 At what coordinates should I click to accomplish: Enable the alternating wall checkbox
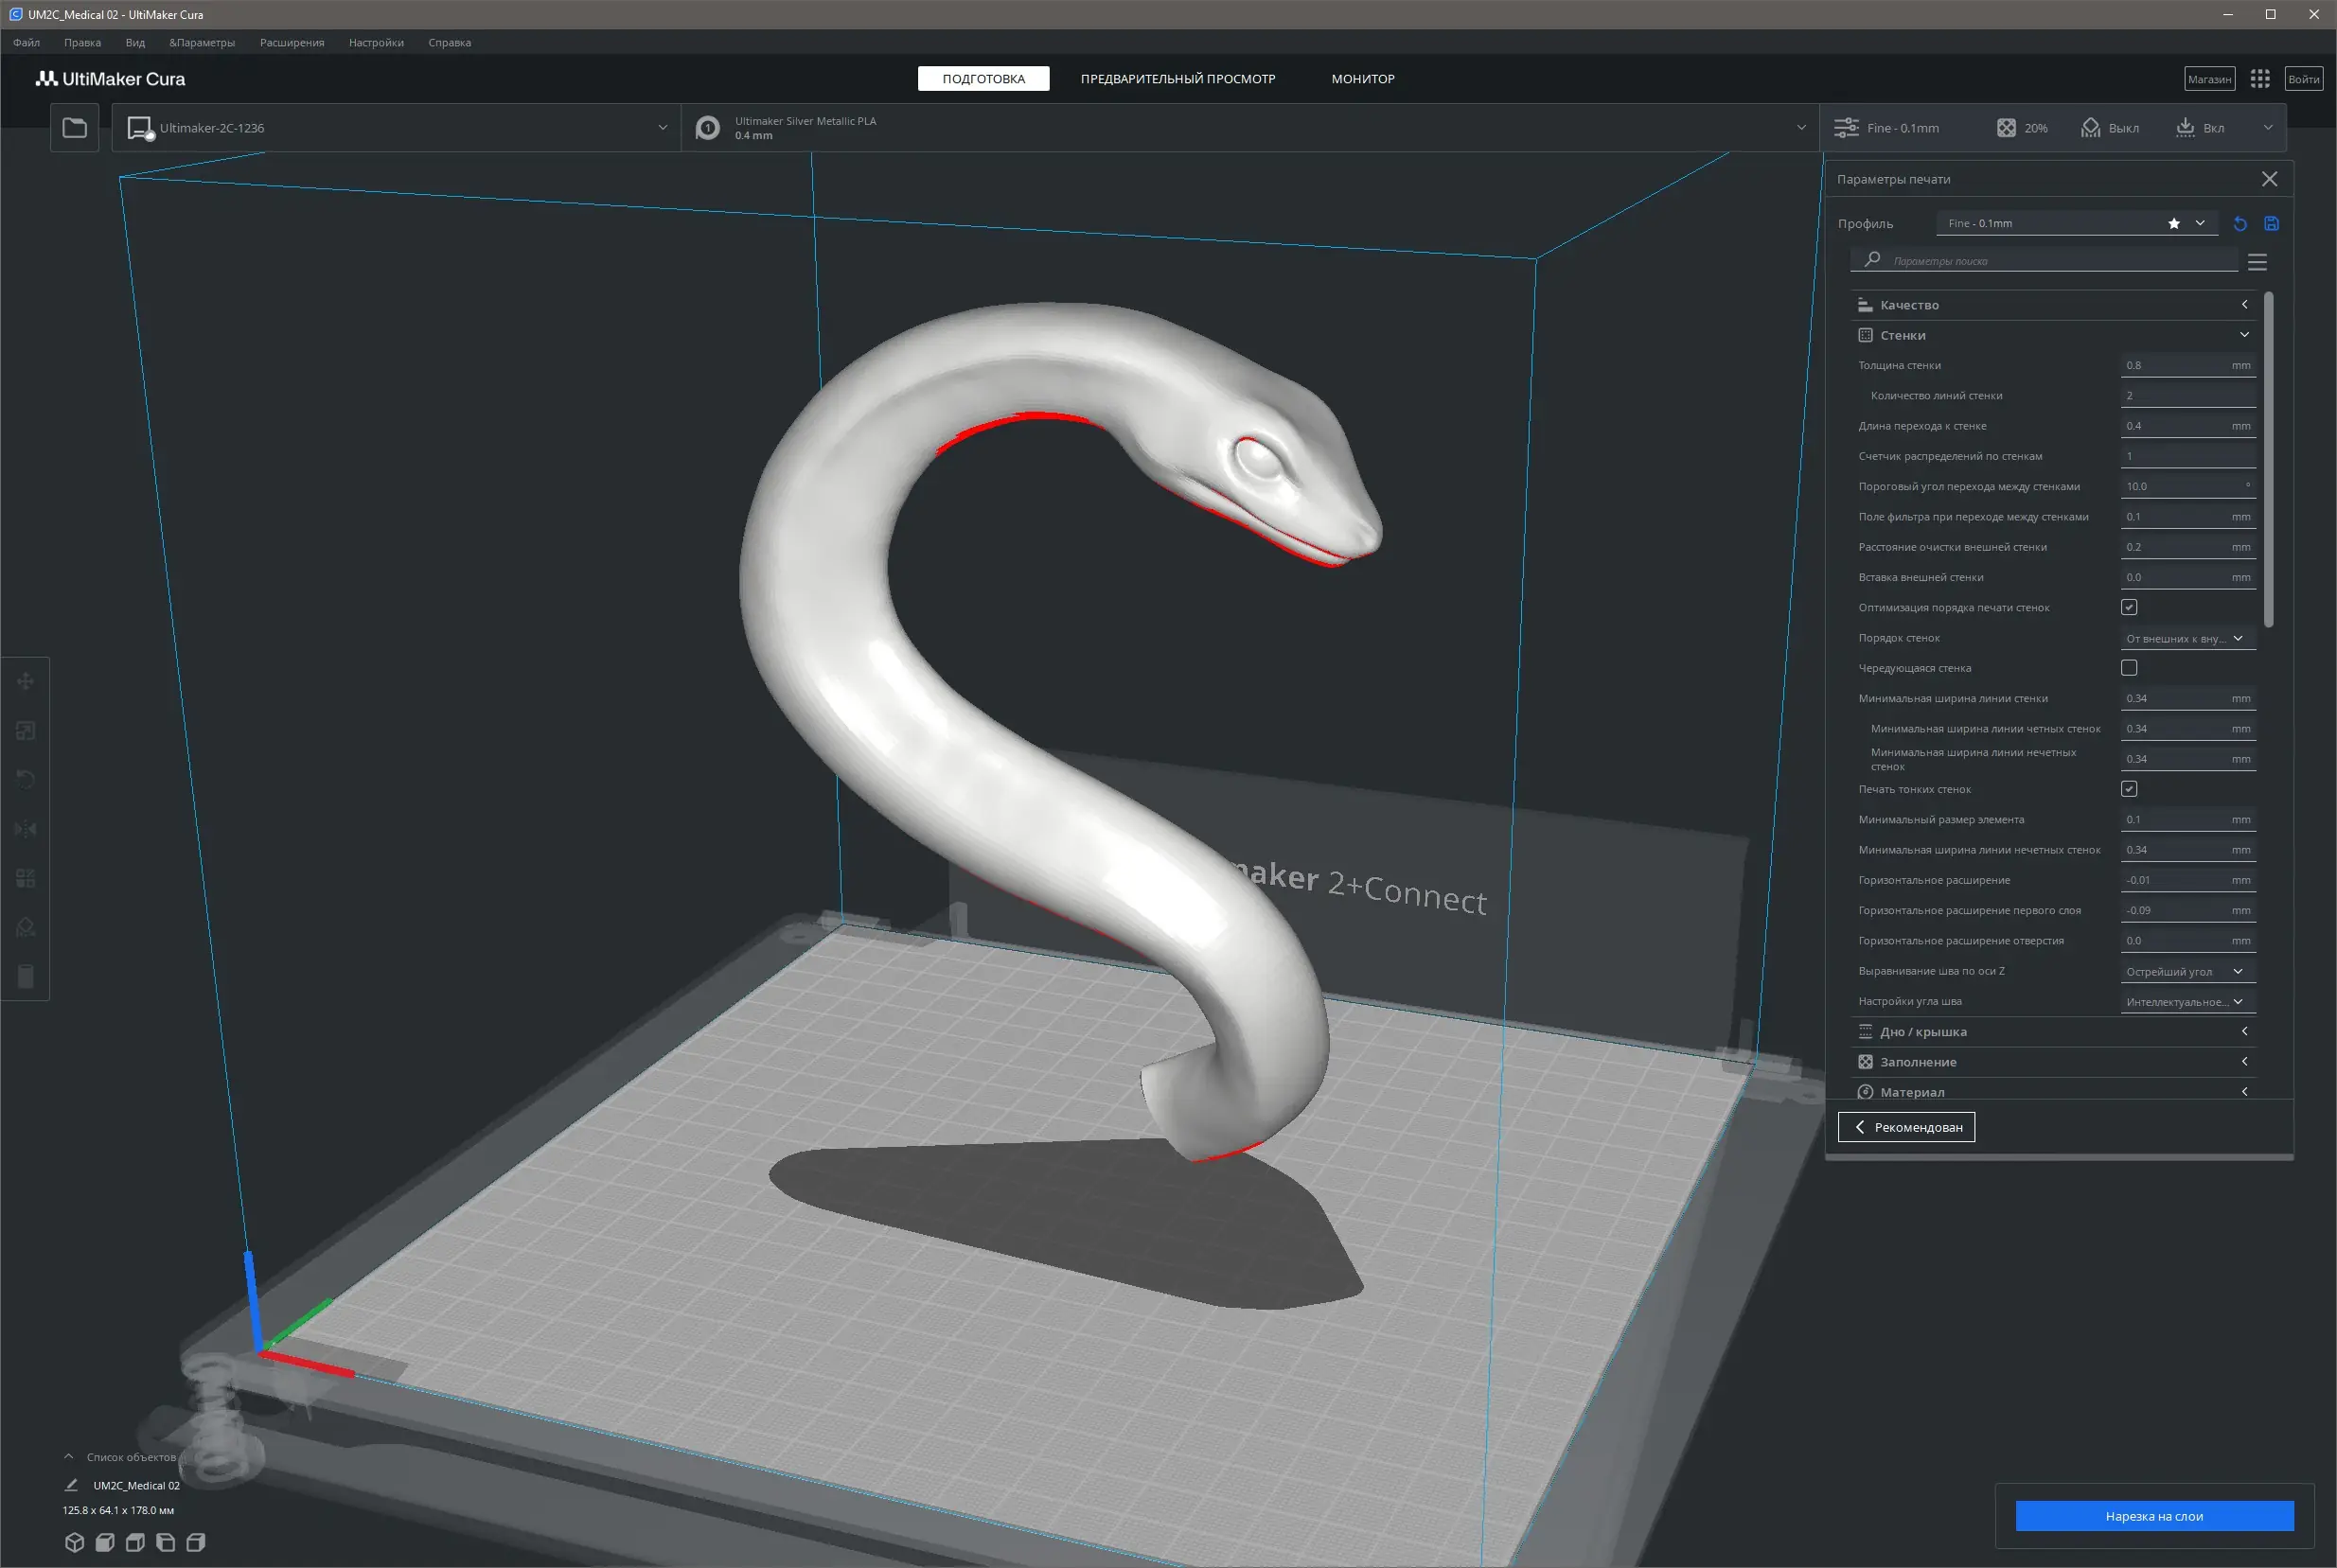click(2129, 668)
